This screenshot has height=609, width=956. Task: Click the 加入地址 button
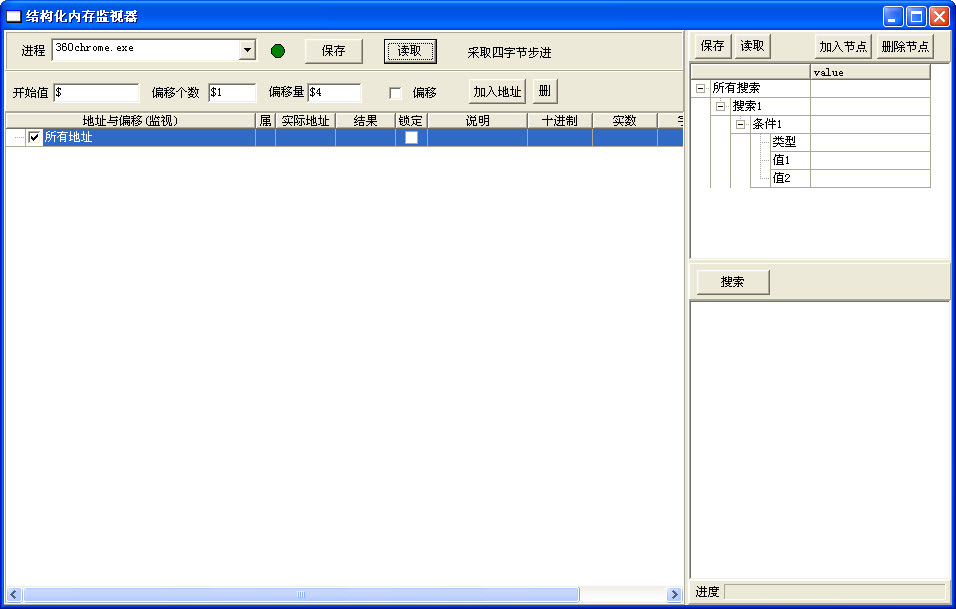click(497, 92)
